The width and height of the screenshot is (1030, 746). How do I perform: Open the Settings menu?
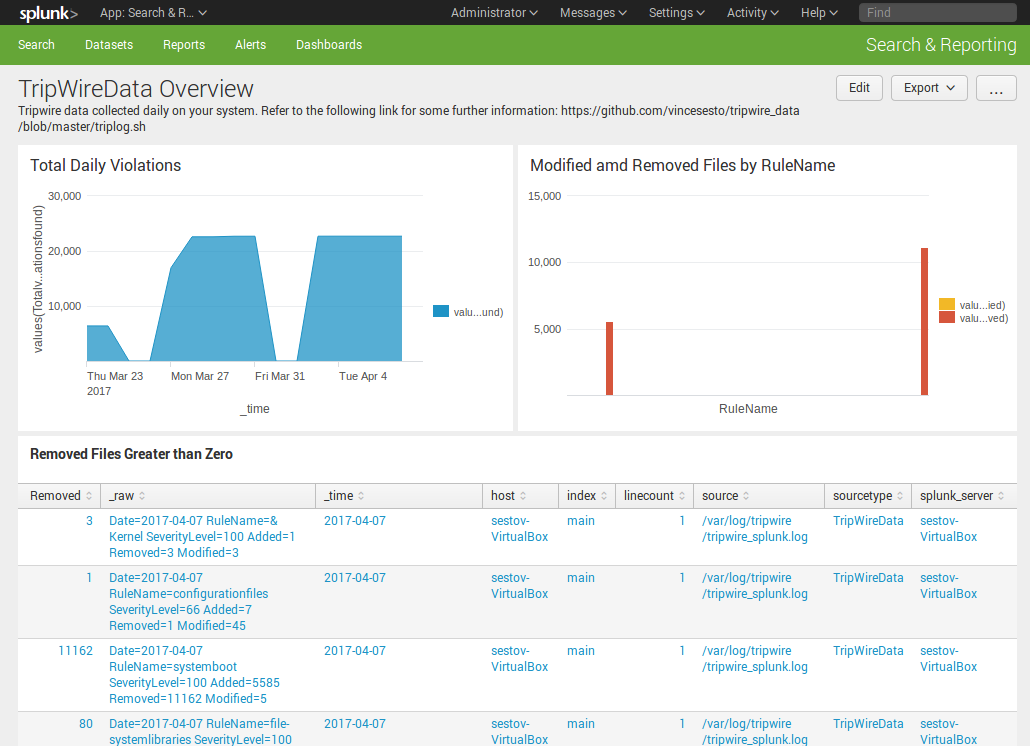click(x=676, y=12)
